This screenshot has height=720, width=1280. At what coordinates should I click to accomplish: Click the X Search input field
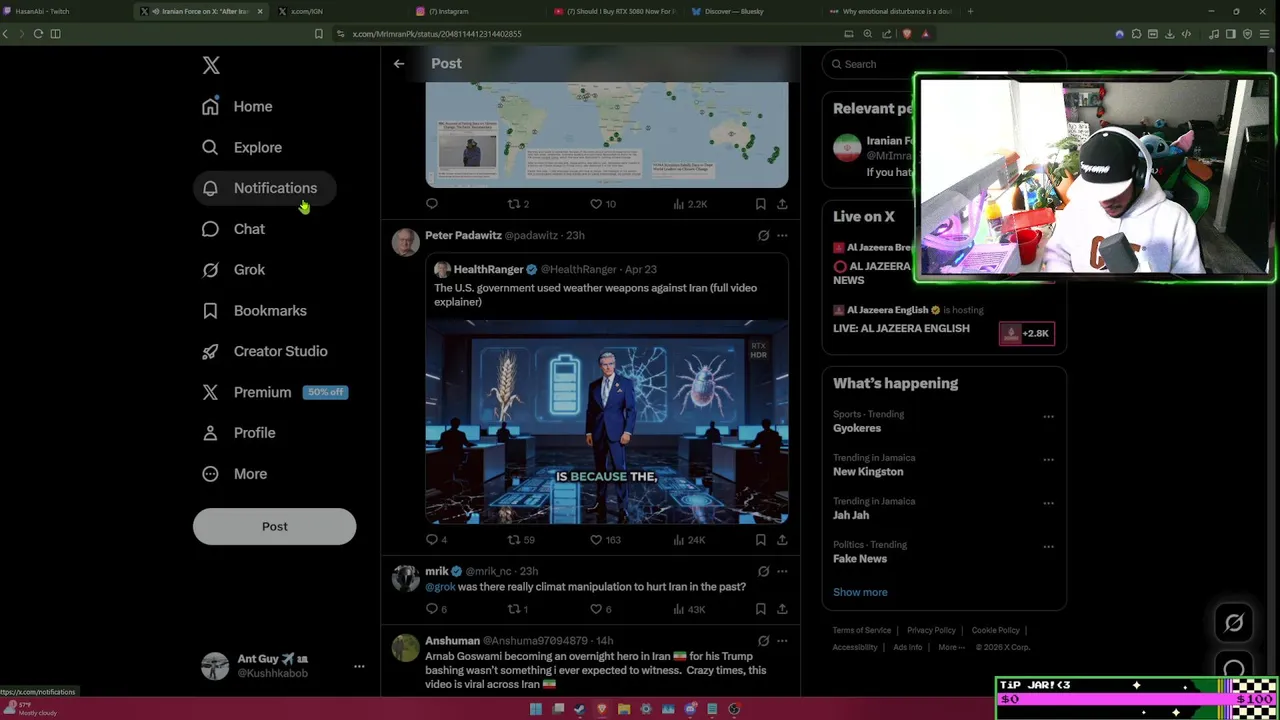pos(944,64)
